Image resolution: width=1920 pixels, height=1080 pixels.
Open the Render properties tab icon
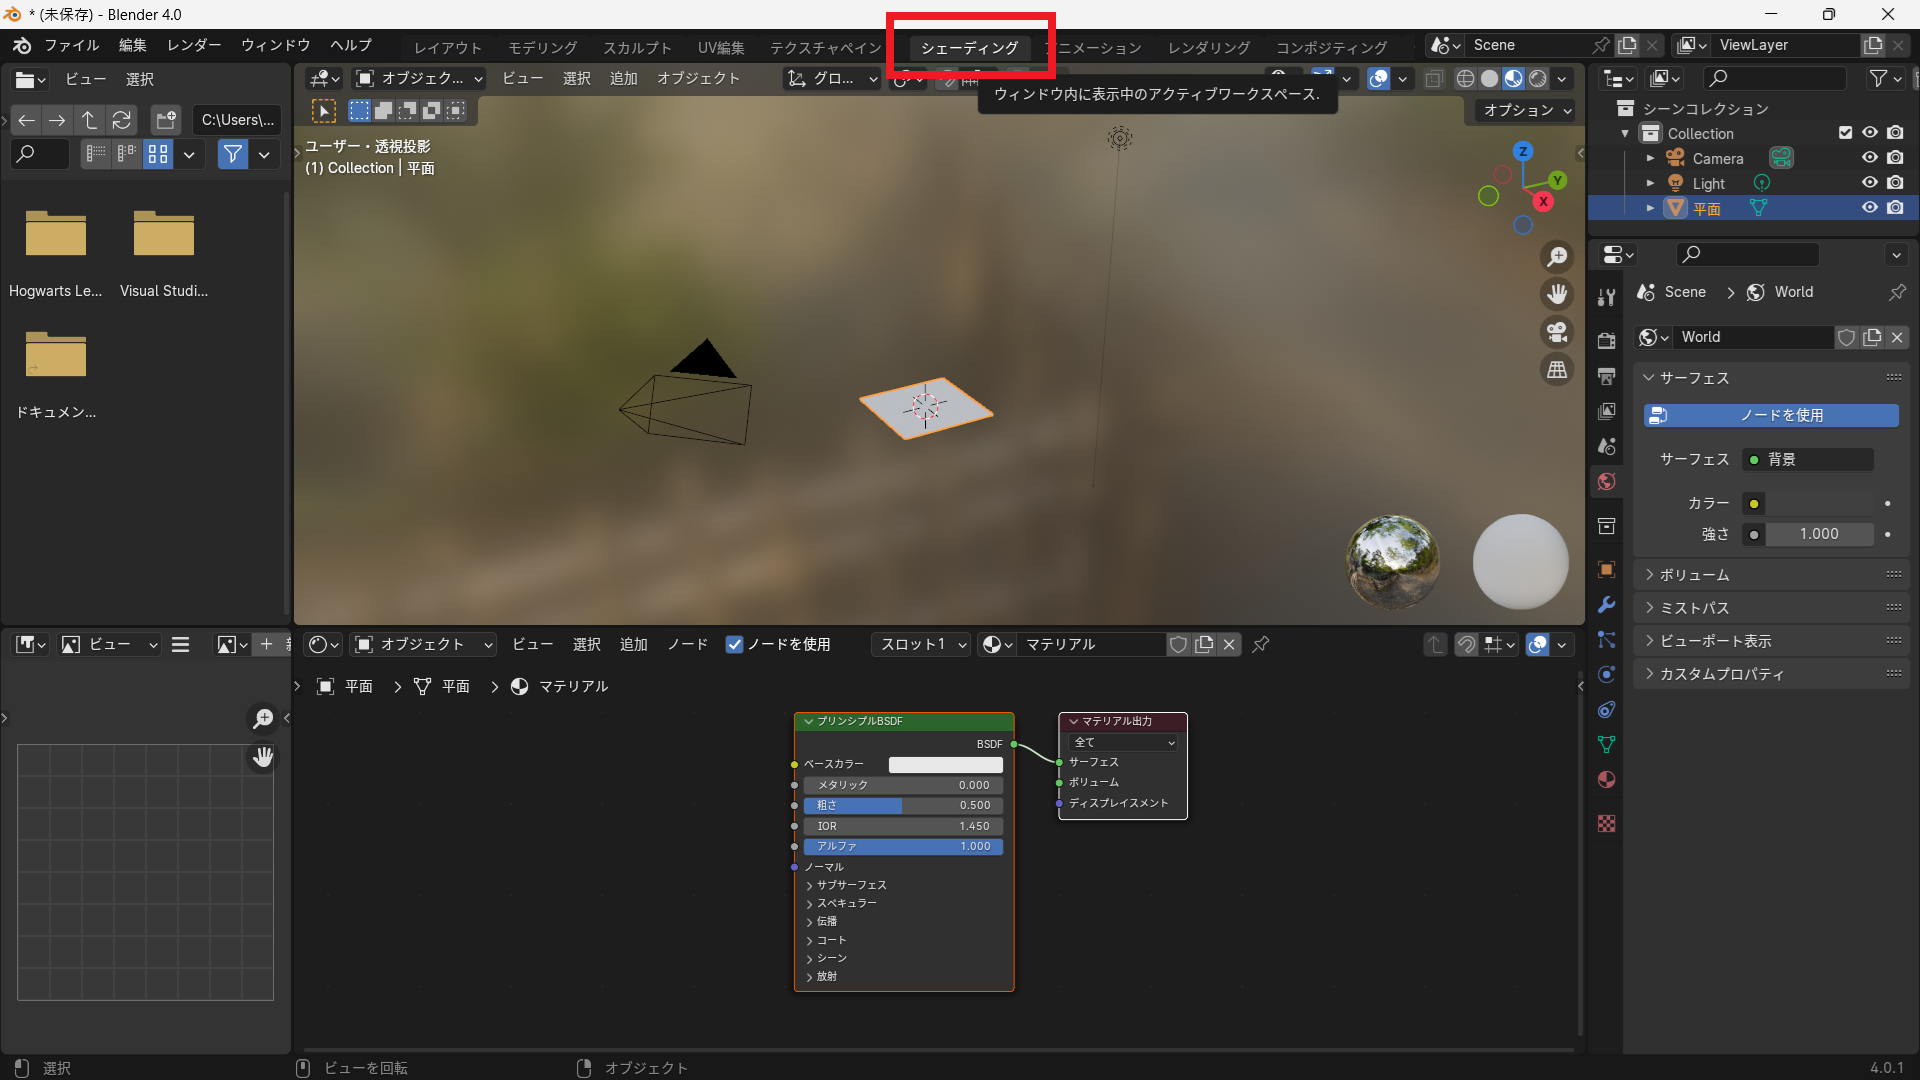(1606, 341)
